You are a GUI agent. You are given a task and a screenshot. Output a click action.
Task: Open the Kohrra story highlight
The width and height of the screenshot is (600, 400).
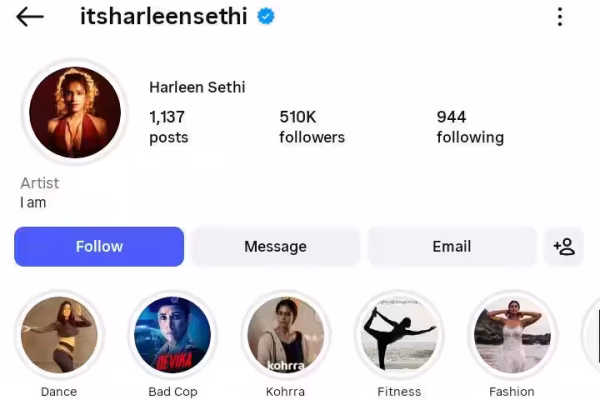pyautogui.click(x=286, y=335)
